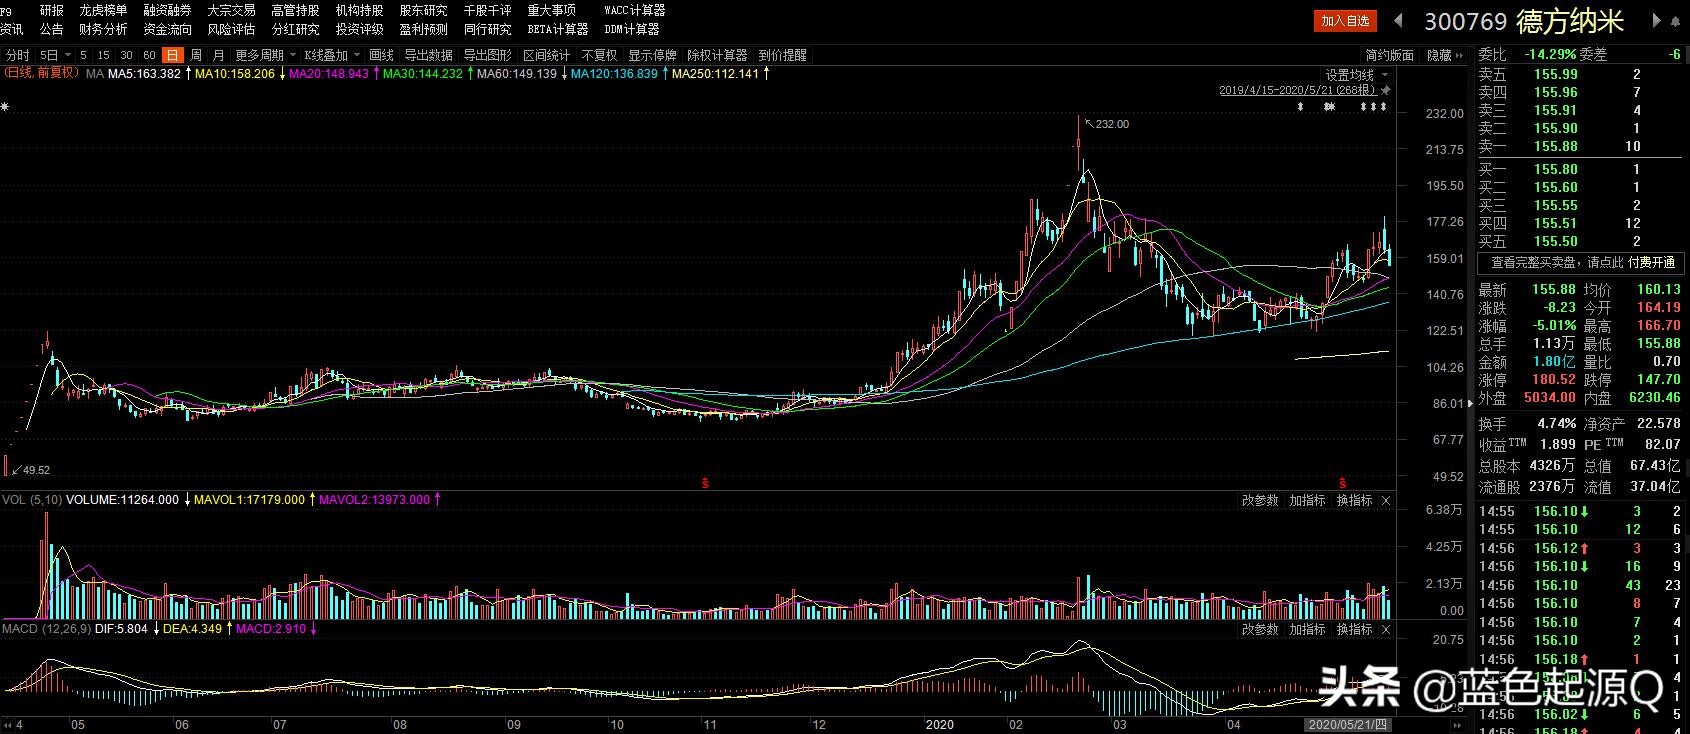Click the 加入自选 button
Screen dimensions: 1690x734
(x=1345, y=20)
